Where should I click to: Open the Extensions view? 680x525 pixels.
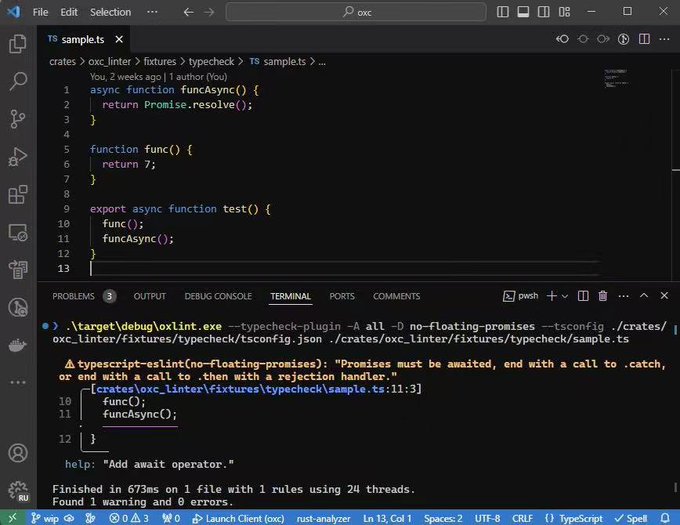(18, 194)
